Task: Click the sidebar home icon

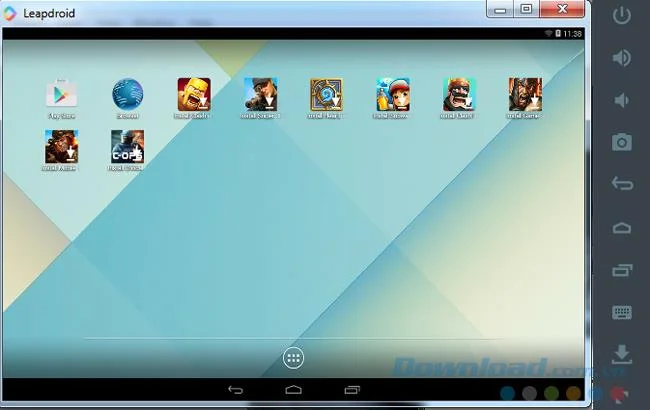Action: click(622, 228)
